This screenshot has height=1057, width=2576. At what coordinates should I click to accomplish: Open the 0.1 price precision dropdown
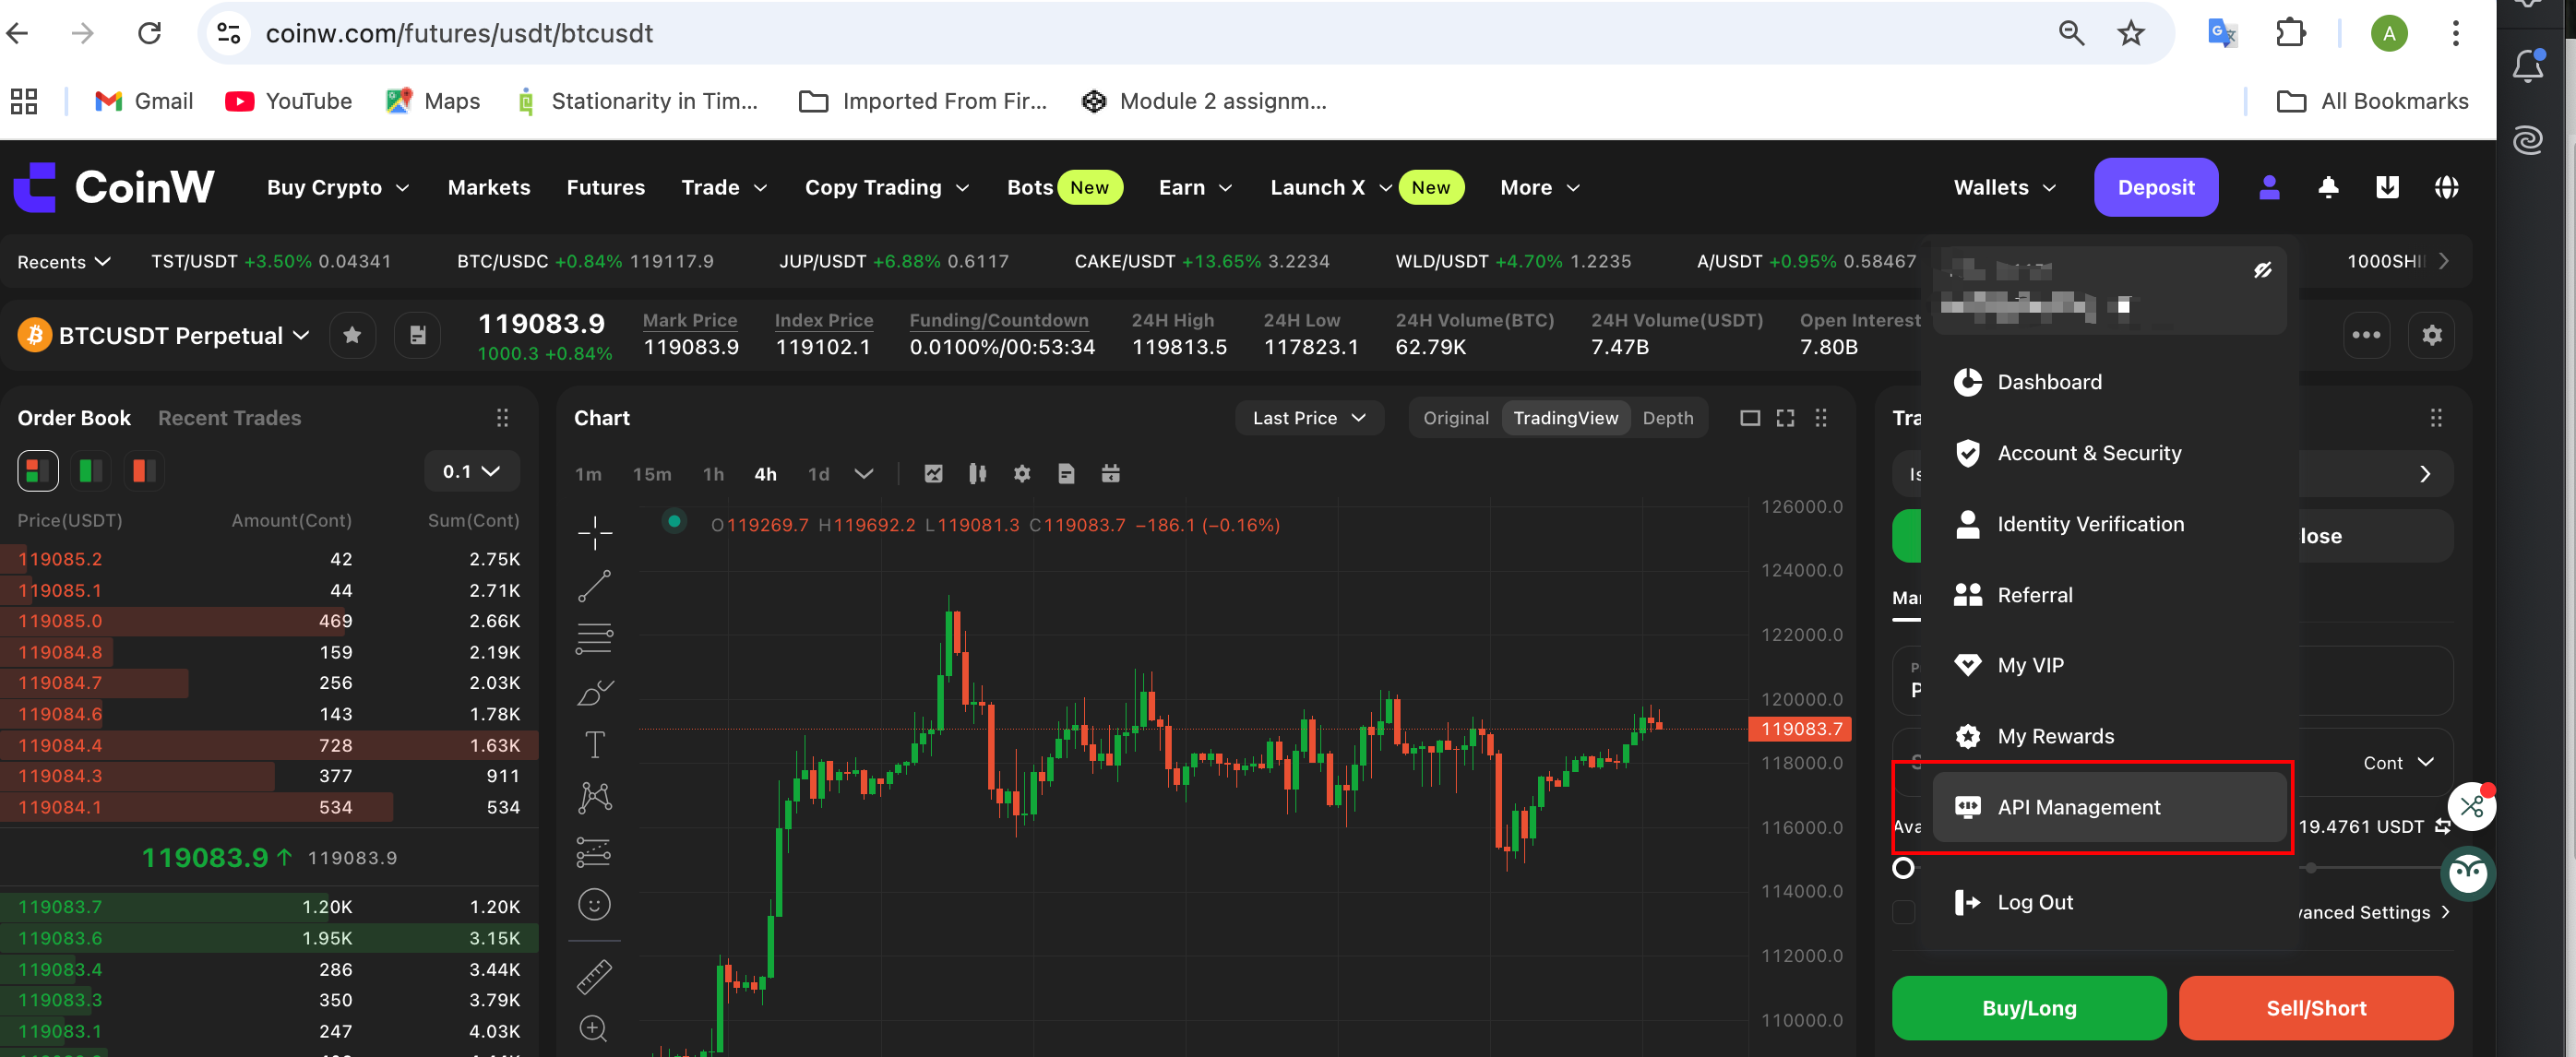pyautogui.click(x=471, y=471)
